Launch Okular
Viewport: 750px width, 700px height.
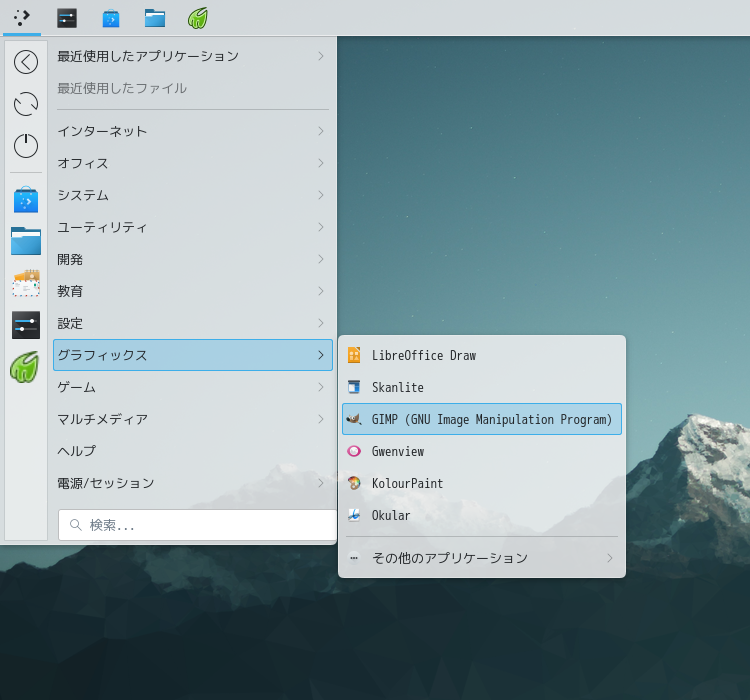coord(482,515)
